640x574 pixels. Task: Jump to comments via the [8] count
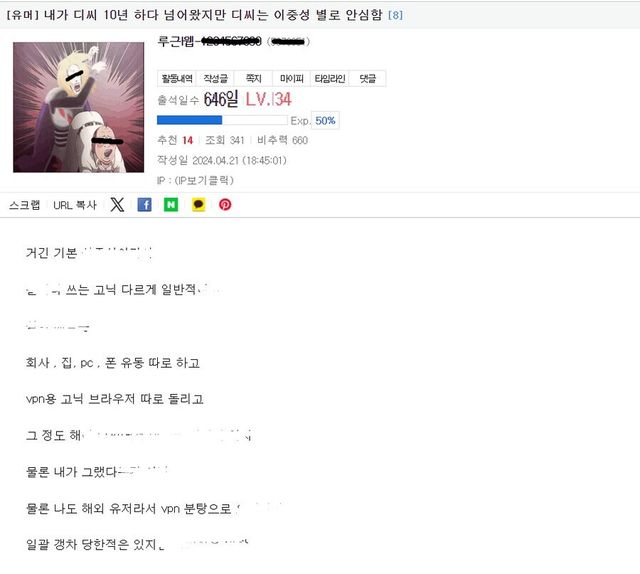click(x=395, y=16)
